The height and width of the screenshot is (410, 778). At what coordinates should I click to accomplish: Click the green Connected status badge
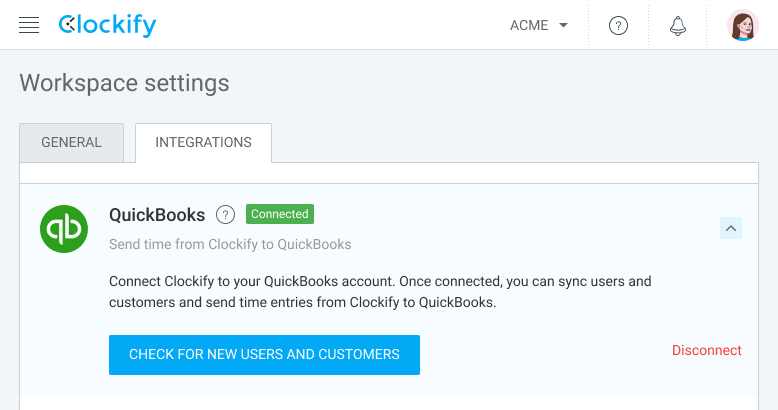280,214
